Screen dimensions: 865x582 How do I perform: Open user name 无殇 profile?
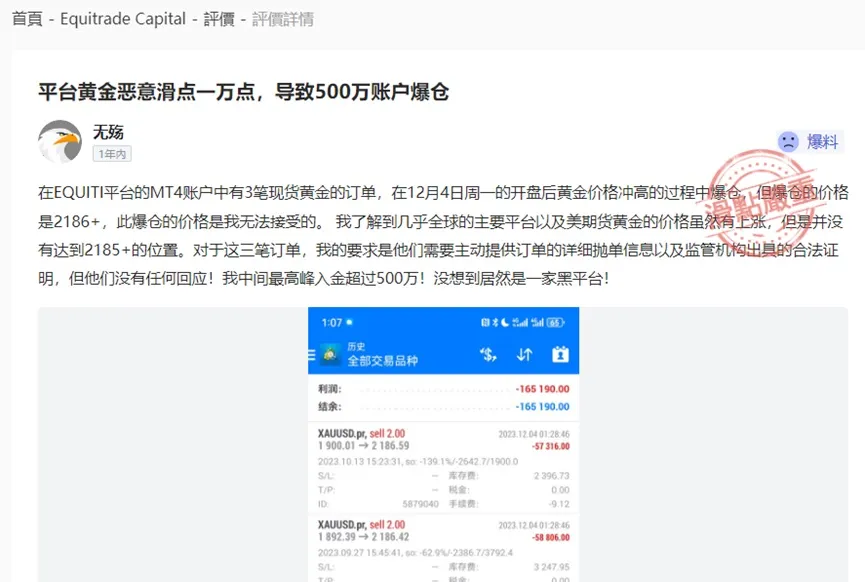108,132
